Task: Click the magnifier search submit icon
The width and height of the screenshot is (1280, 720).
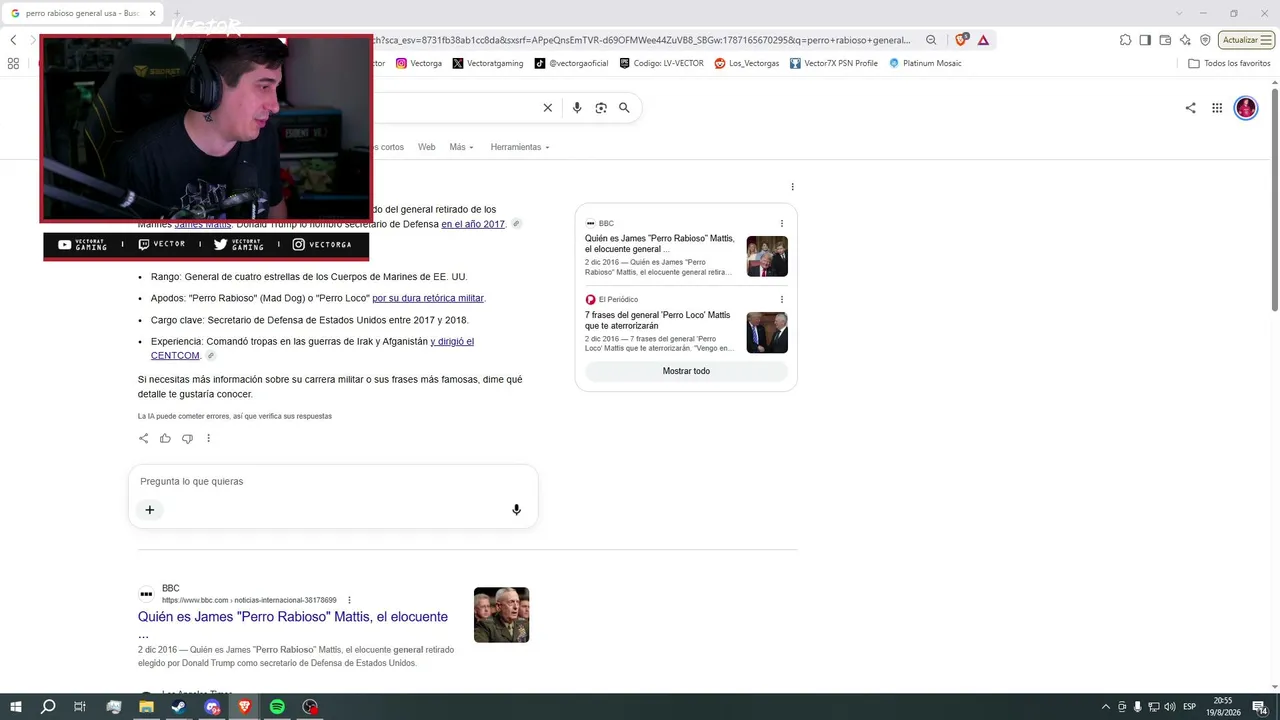Action: pyautogui.click(x=624, y=108)
